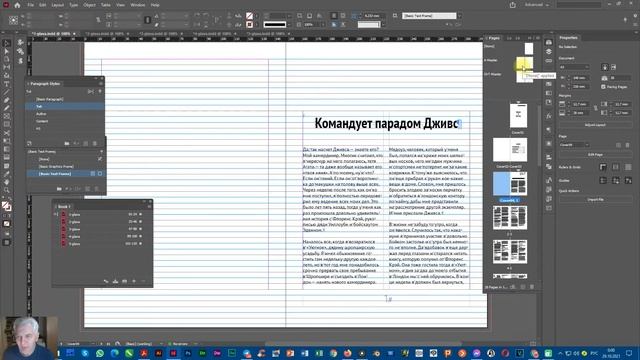The height and width of the screenshot is (360, 640).
Task: Click the fill color swatch in Control bar
Action: 249,16
